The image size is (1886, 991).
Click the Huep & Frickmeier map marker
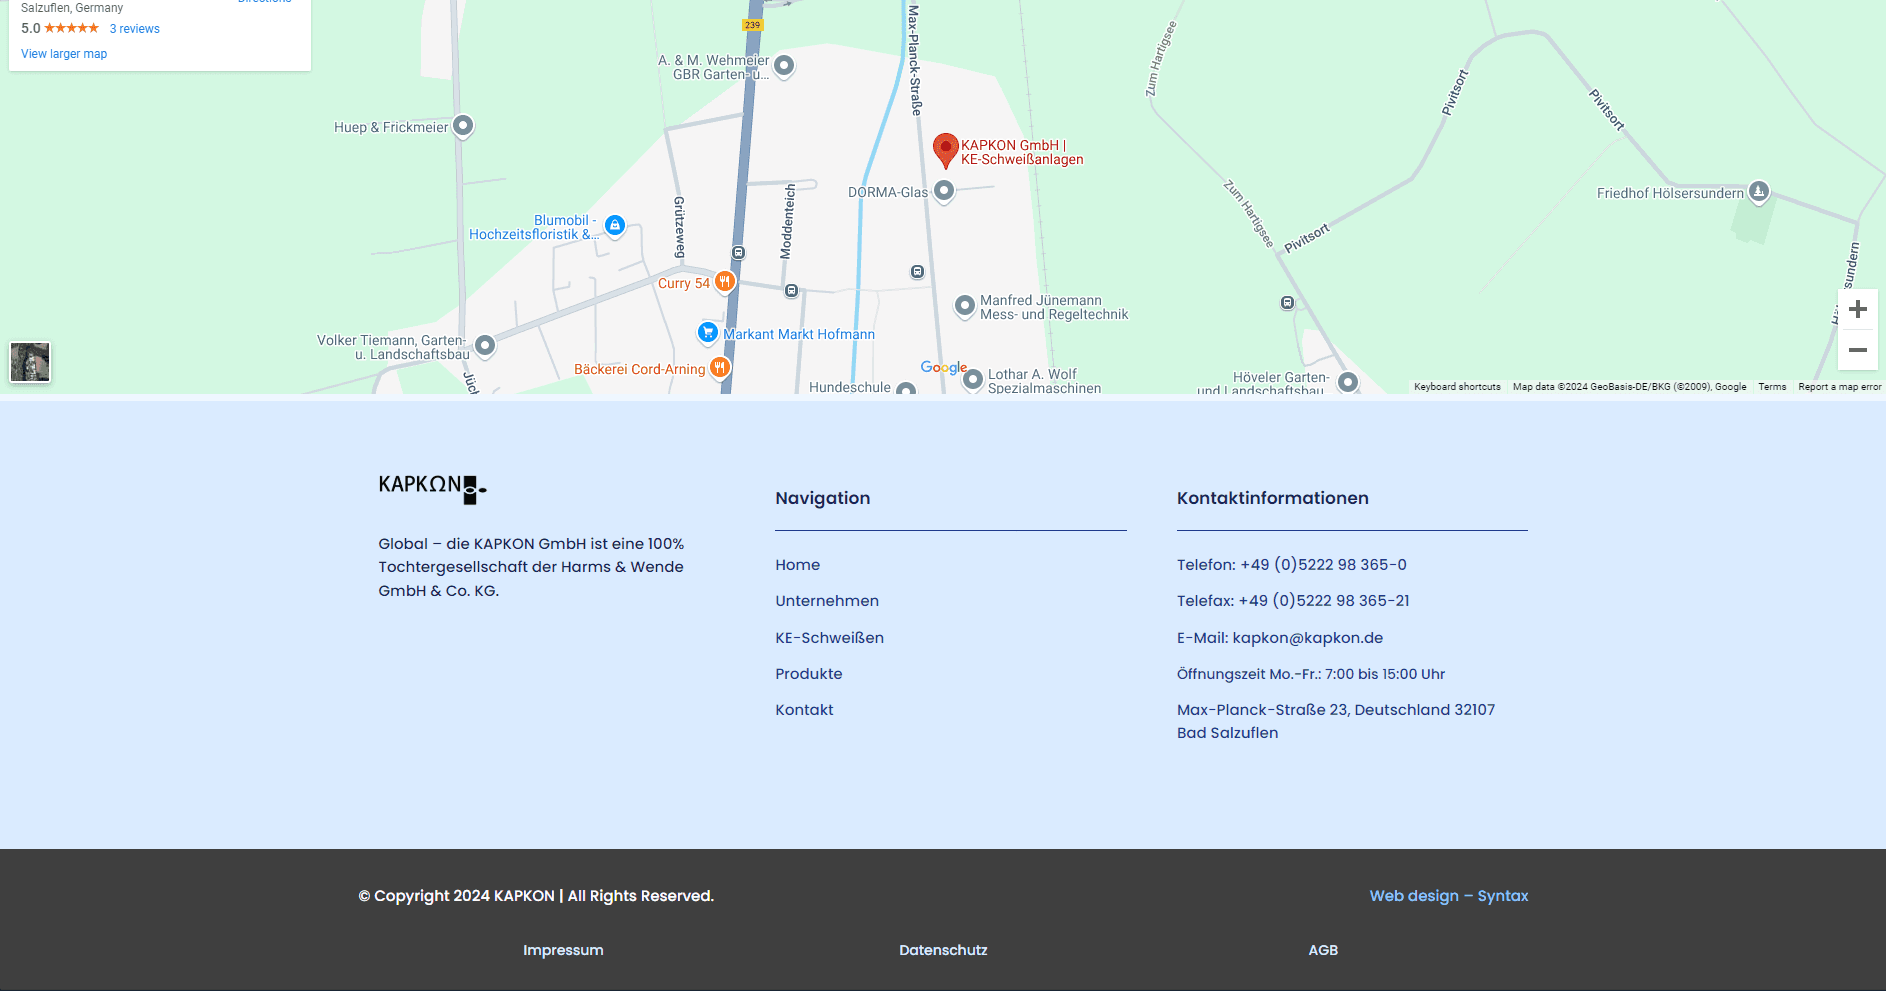463,126
